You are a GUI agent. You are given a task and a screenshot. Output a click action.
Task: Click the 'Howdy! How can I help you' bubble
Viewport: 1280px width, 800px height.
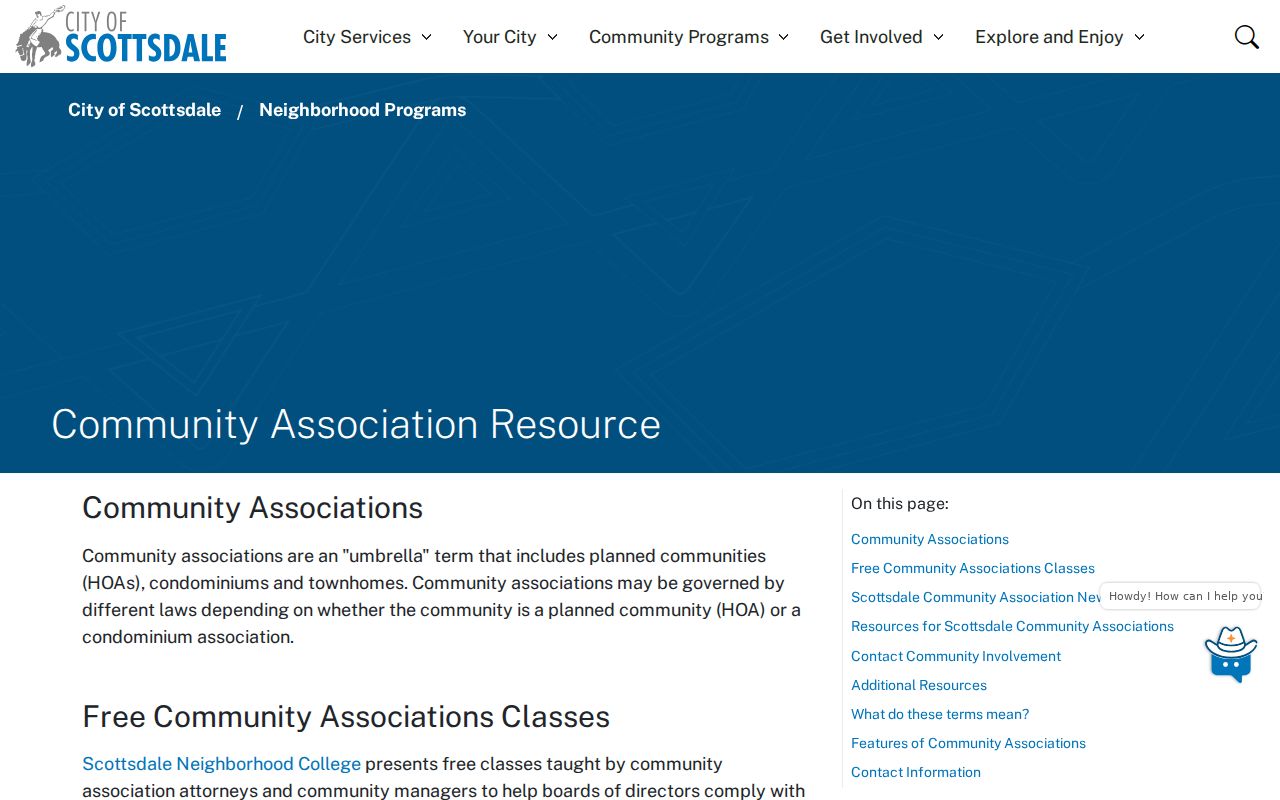click(1181, 596)
